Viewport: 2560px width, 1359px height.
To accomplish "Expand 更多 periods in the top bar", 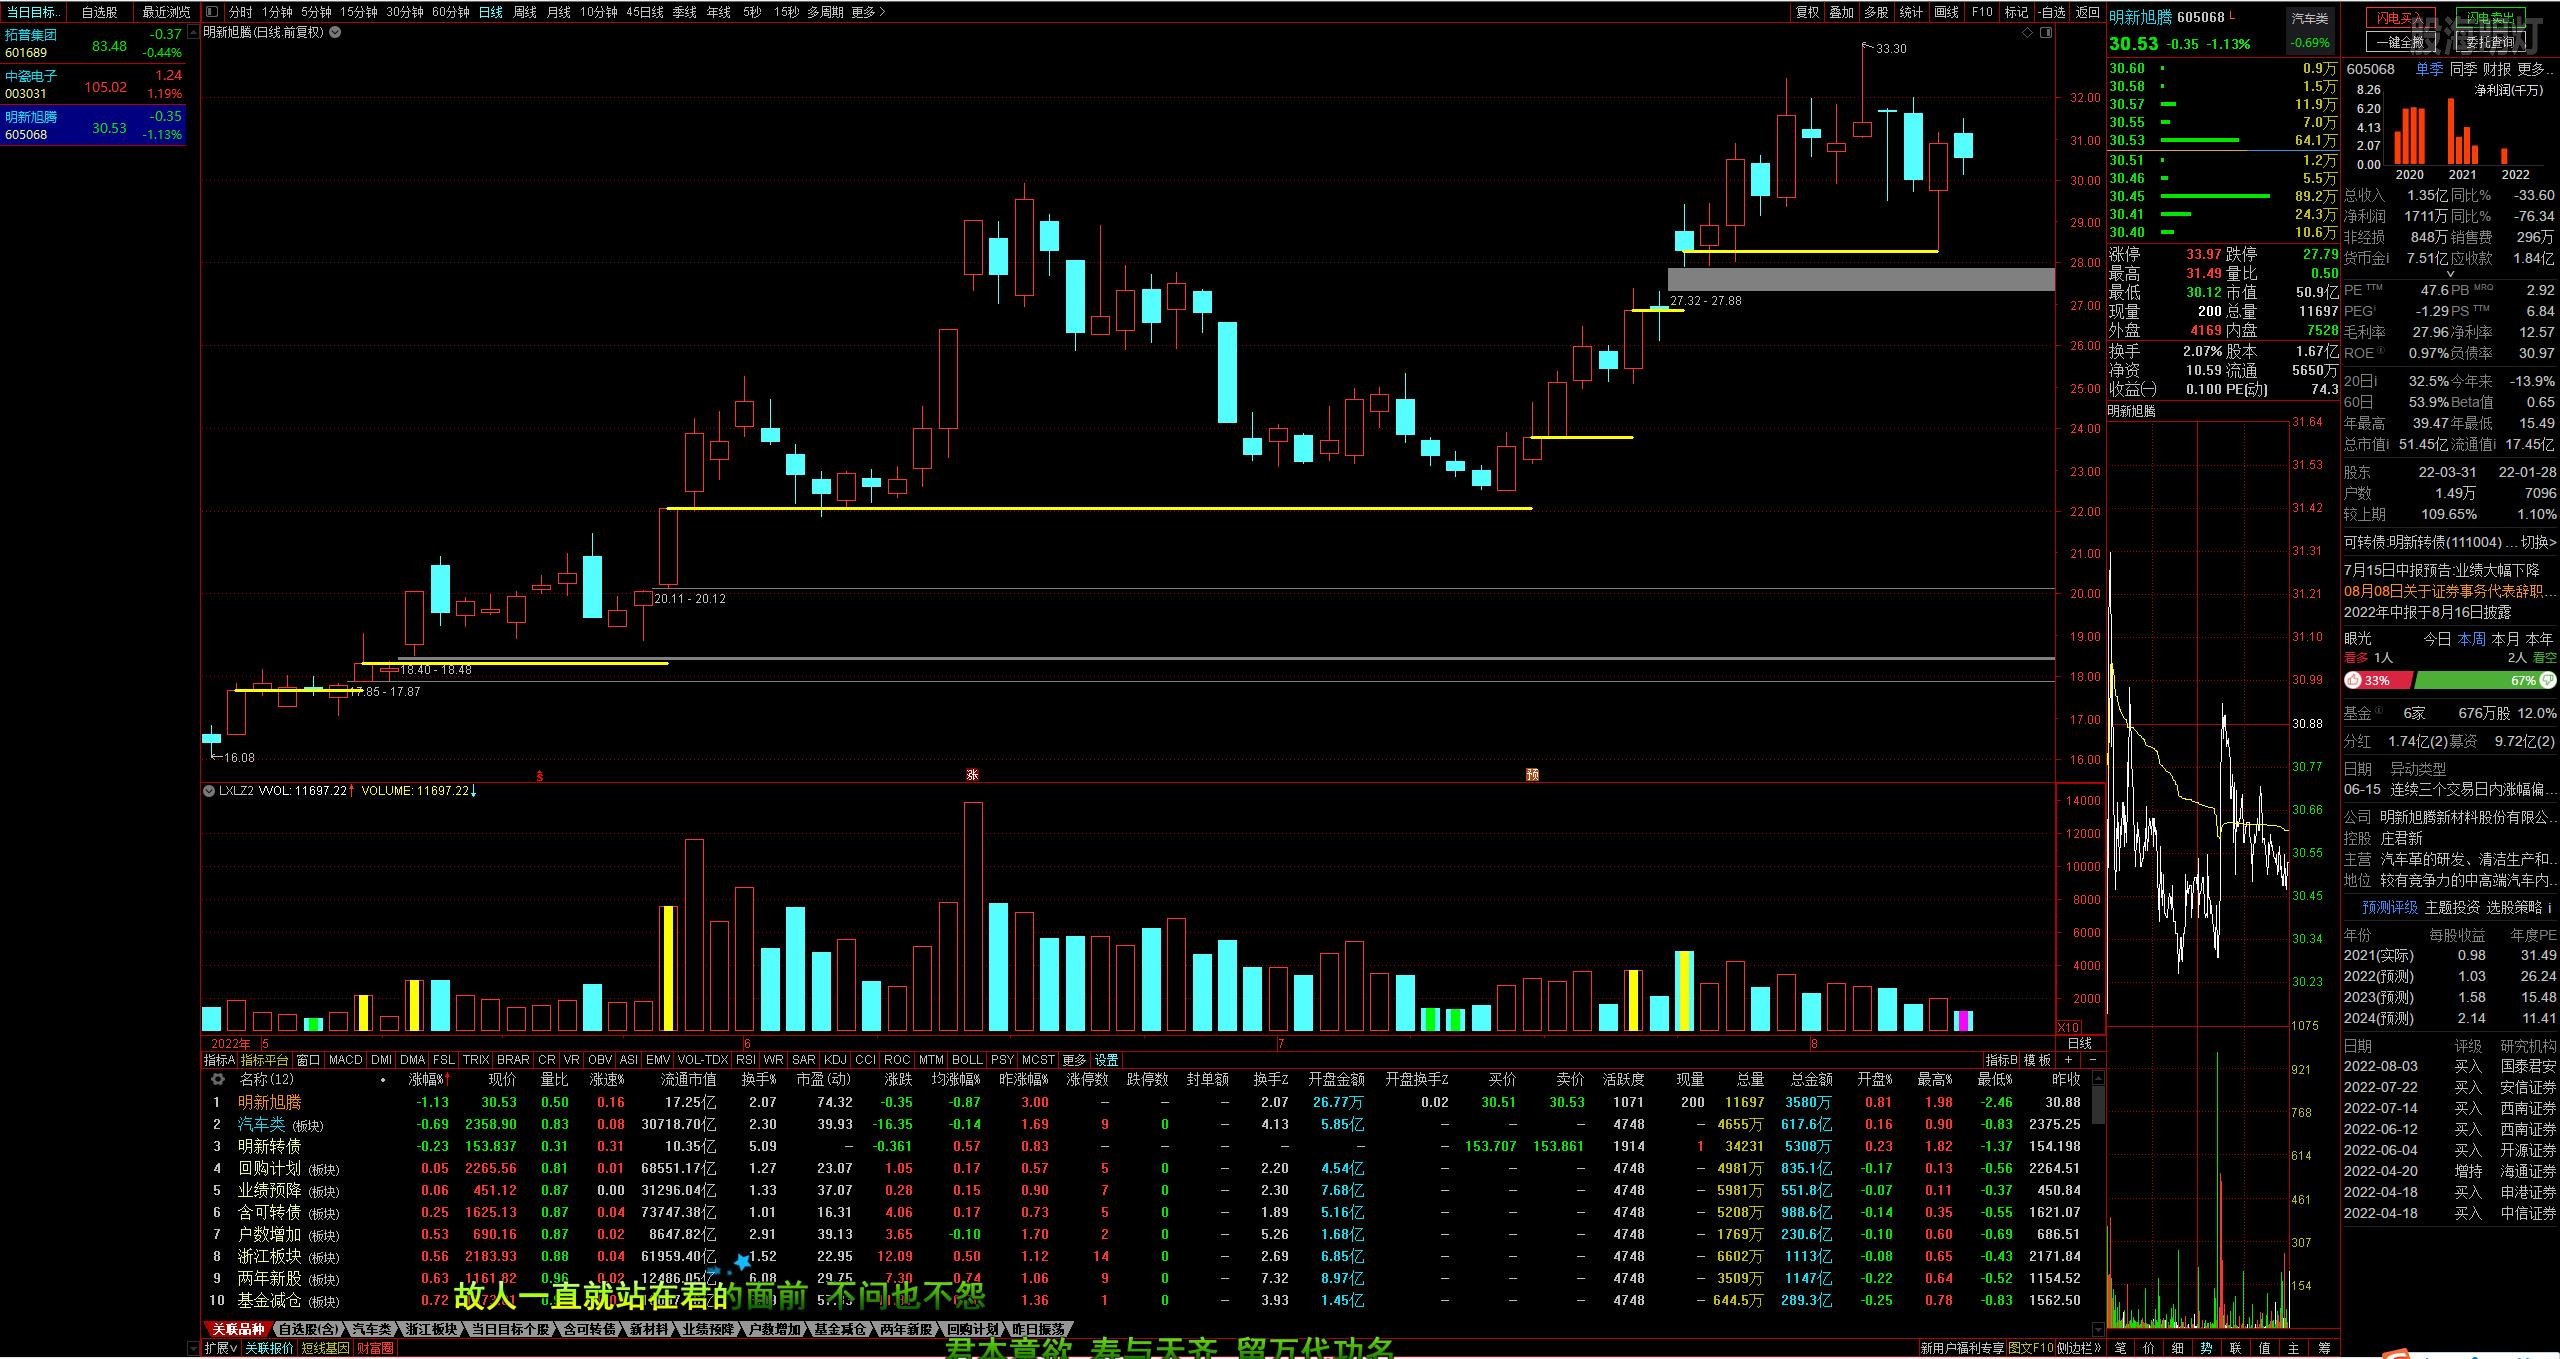I will click(x=868, y=12).
